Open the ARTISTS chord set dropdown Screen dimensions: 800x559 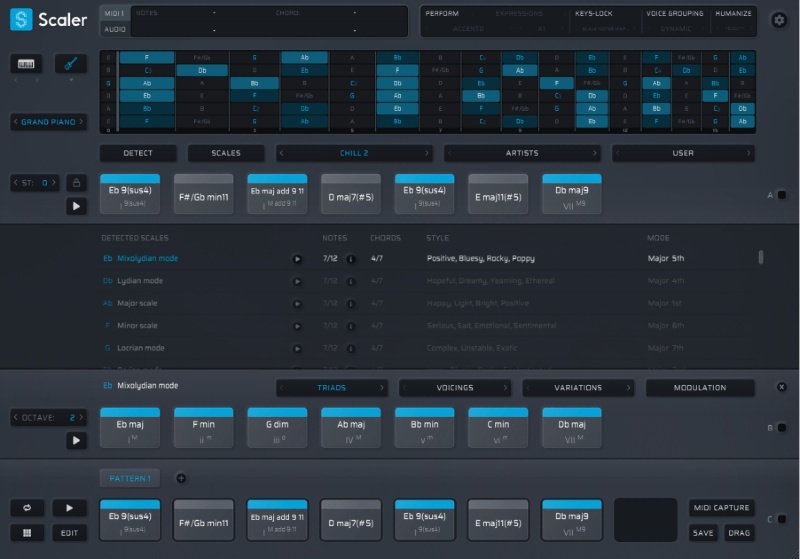(x=522, y=153)
